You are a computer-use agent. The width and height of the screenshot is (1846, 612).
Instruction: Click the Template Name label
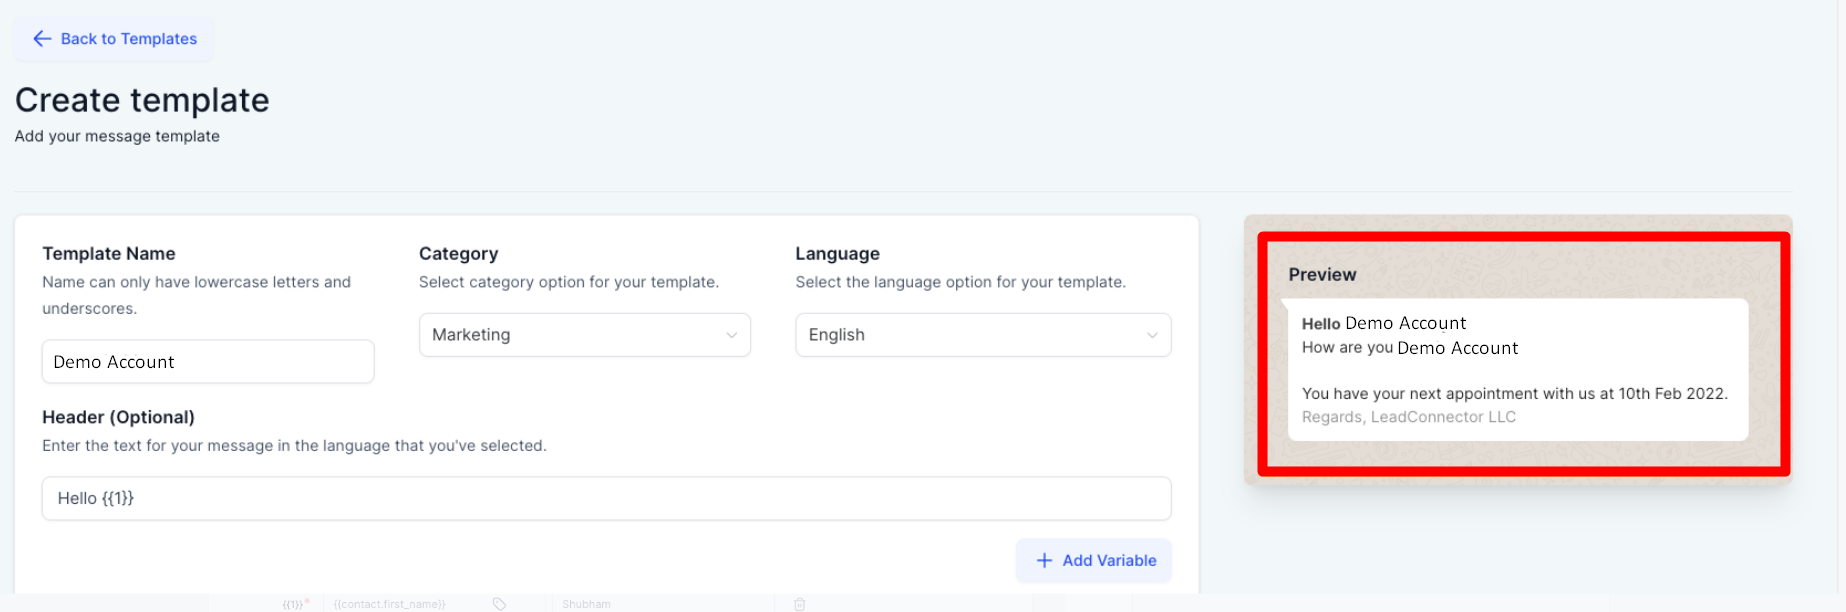coord(109,254)
